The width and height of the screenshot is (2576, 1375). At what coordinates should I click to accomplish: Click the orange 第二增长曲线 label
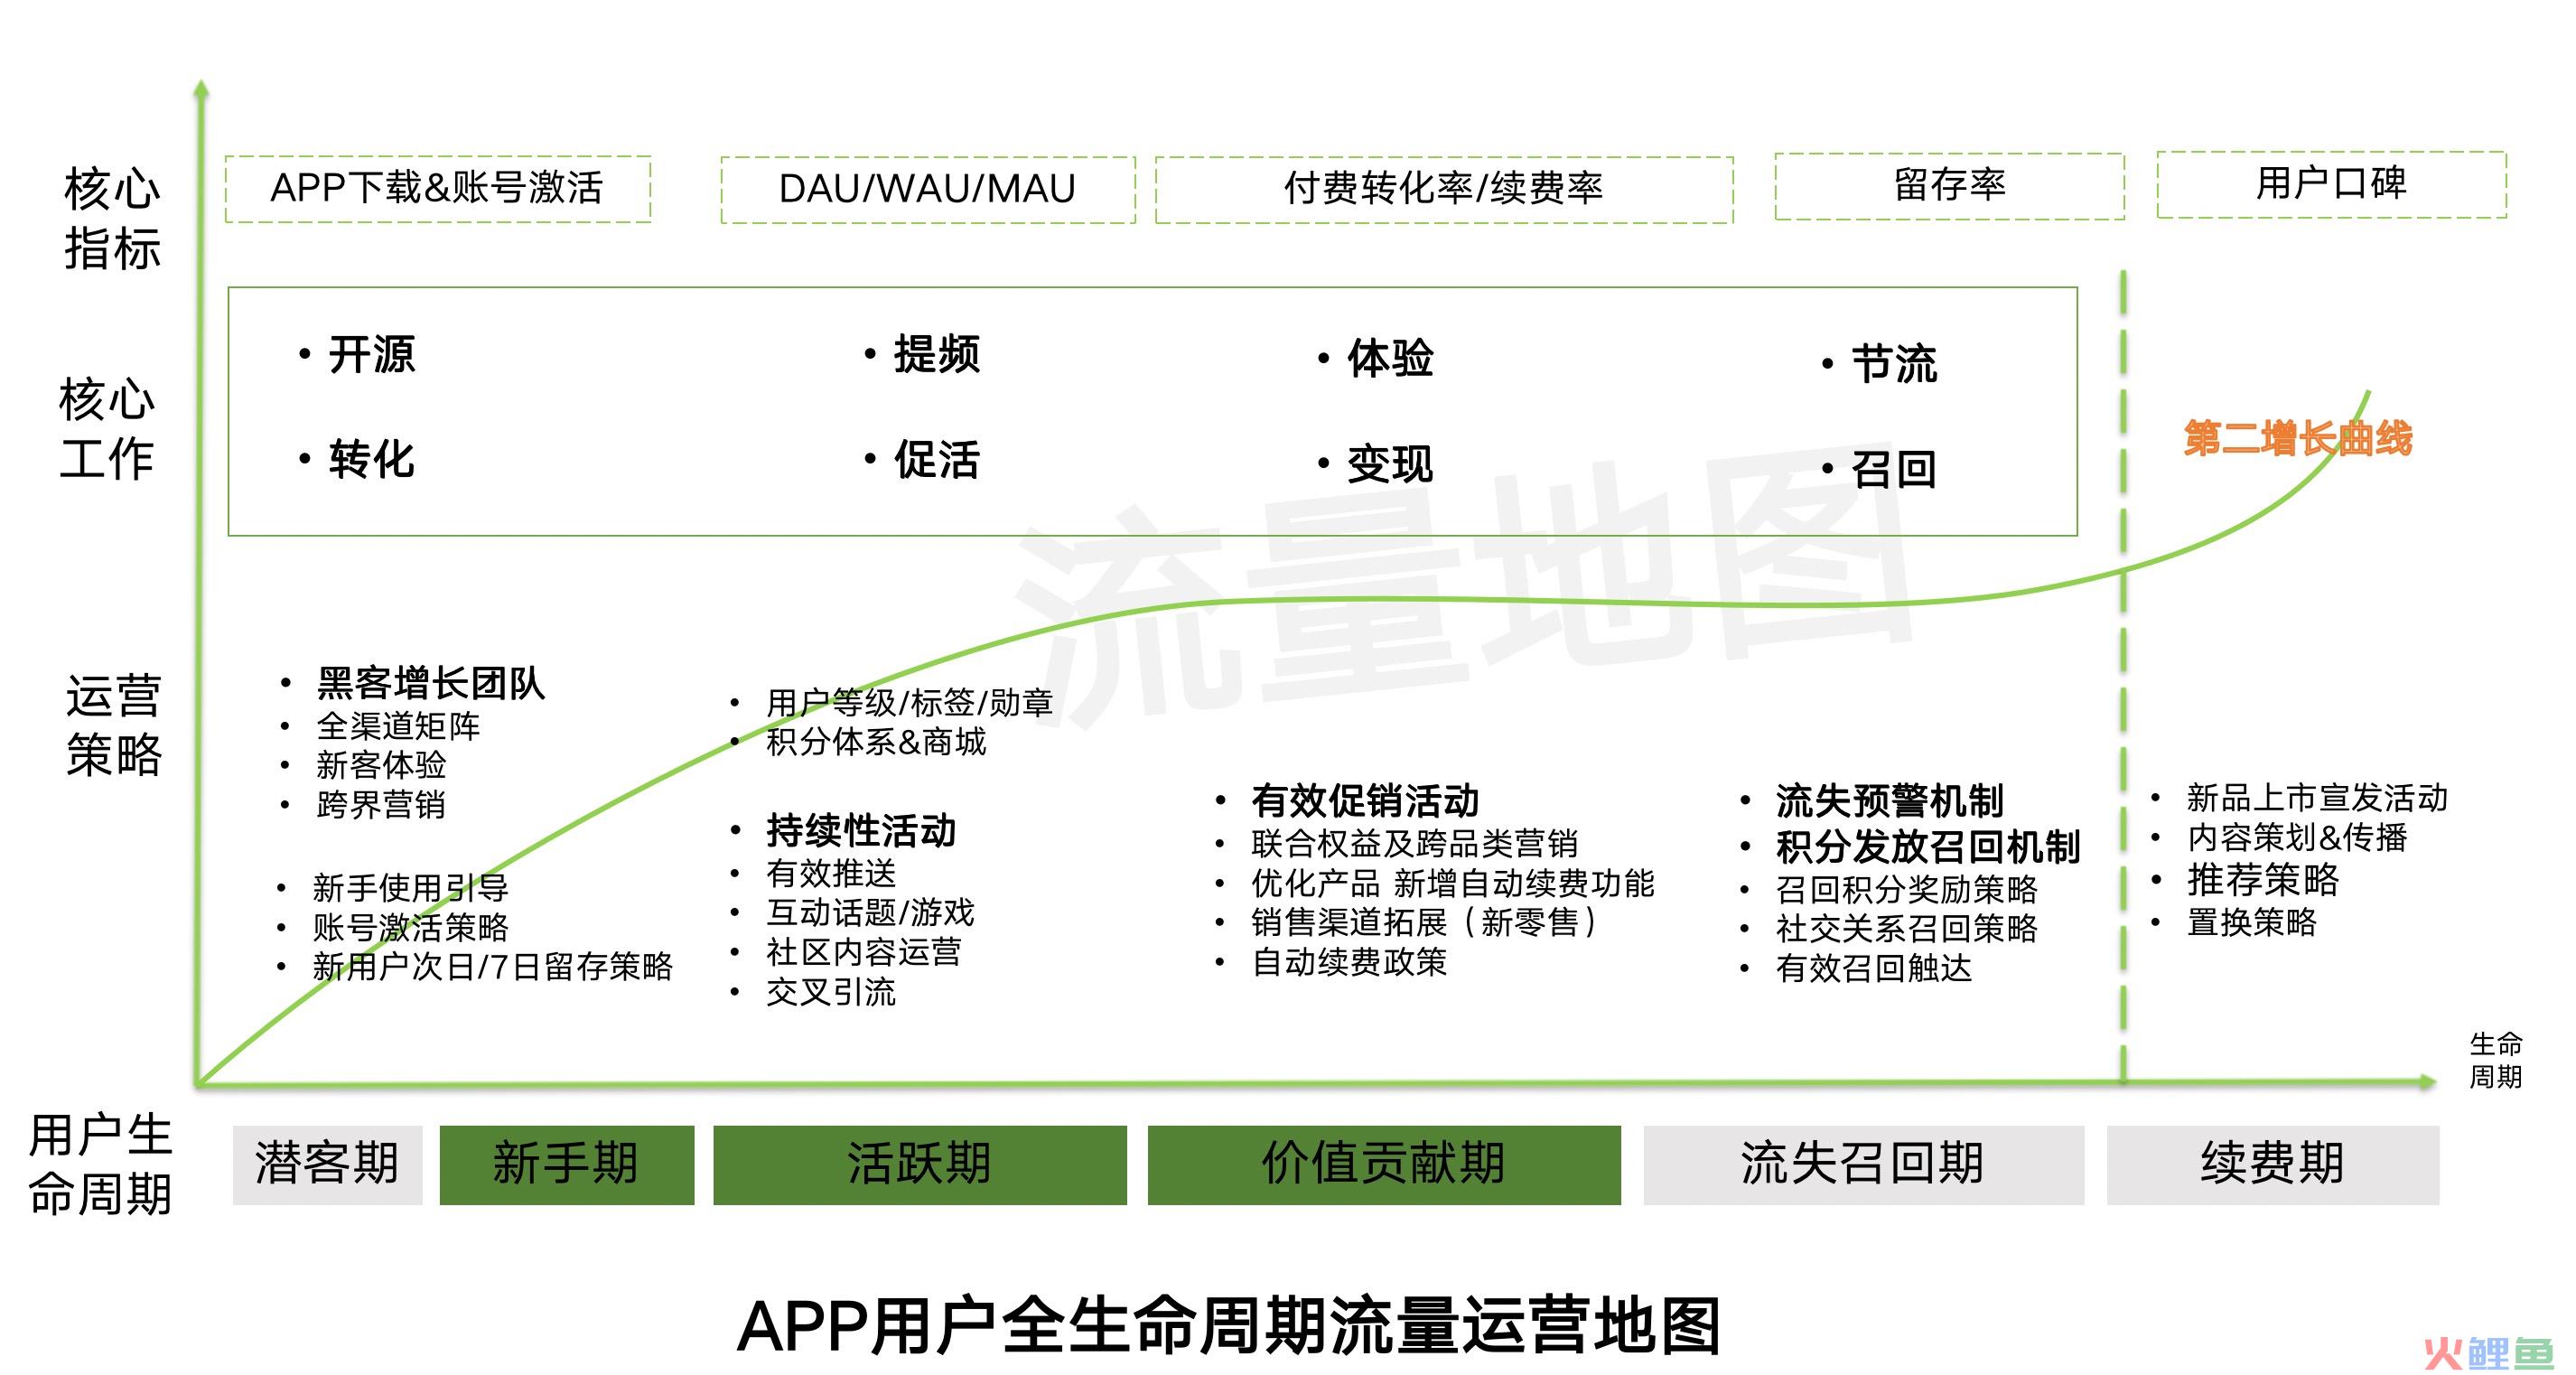(2298, 438)
